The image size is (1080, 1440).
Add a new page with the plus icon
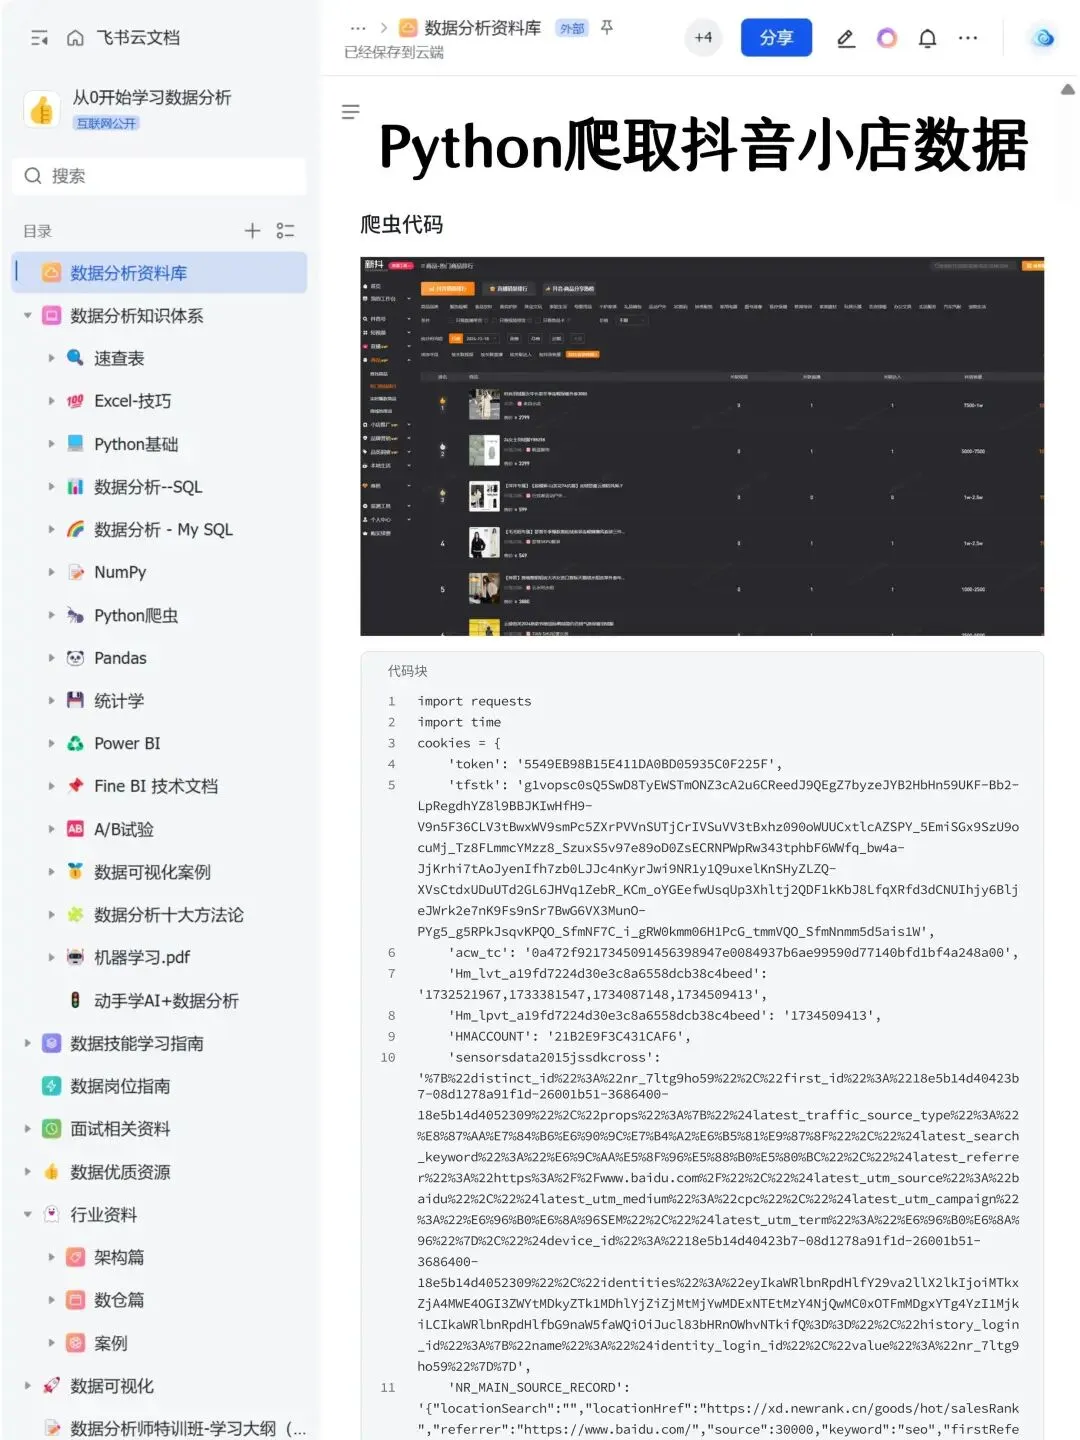253,231
